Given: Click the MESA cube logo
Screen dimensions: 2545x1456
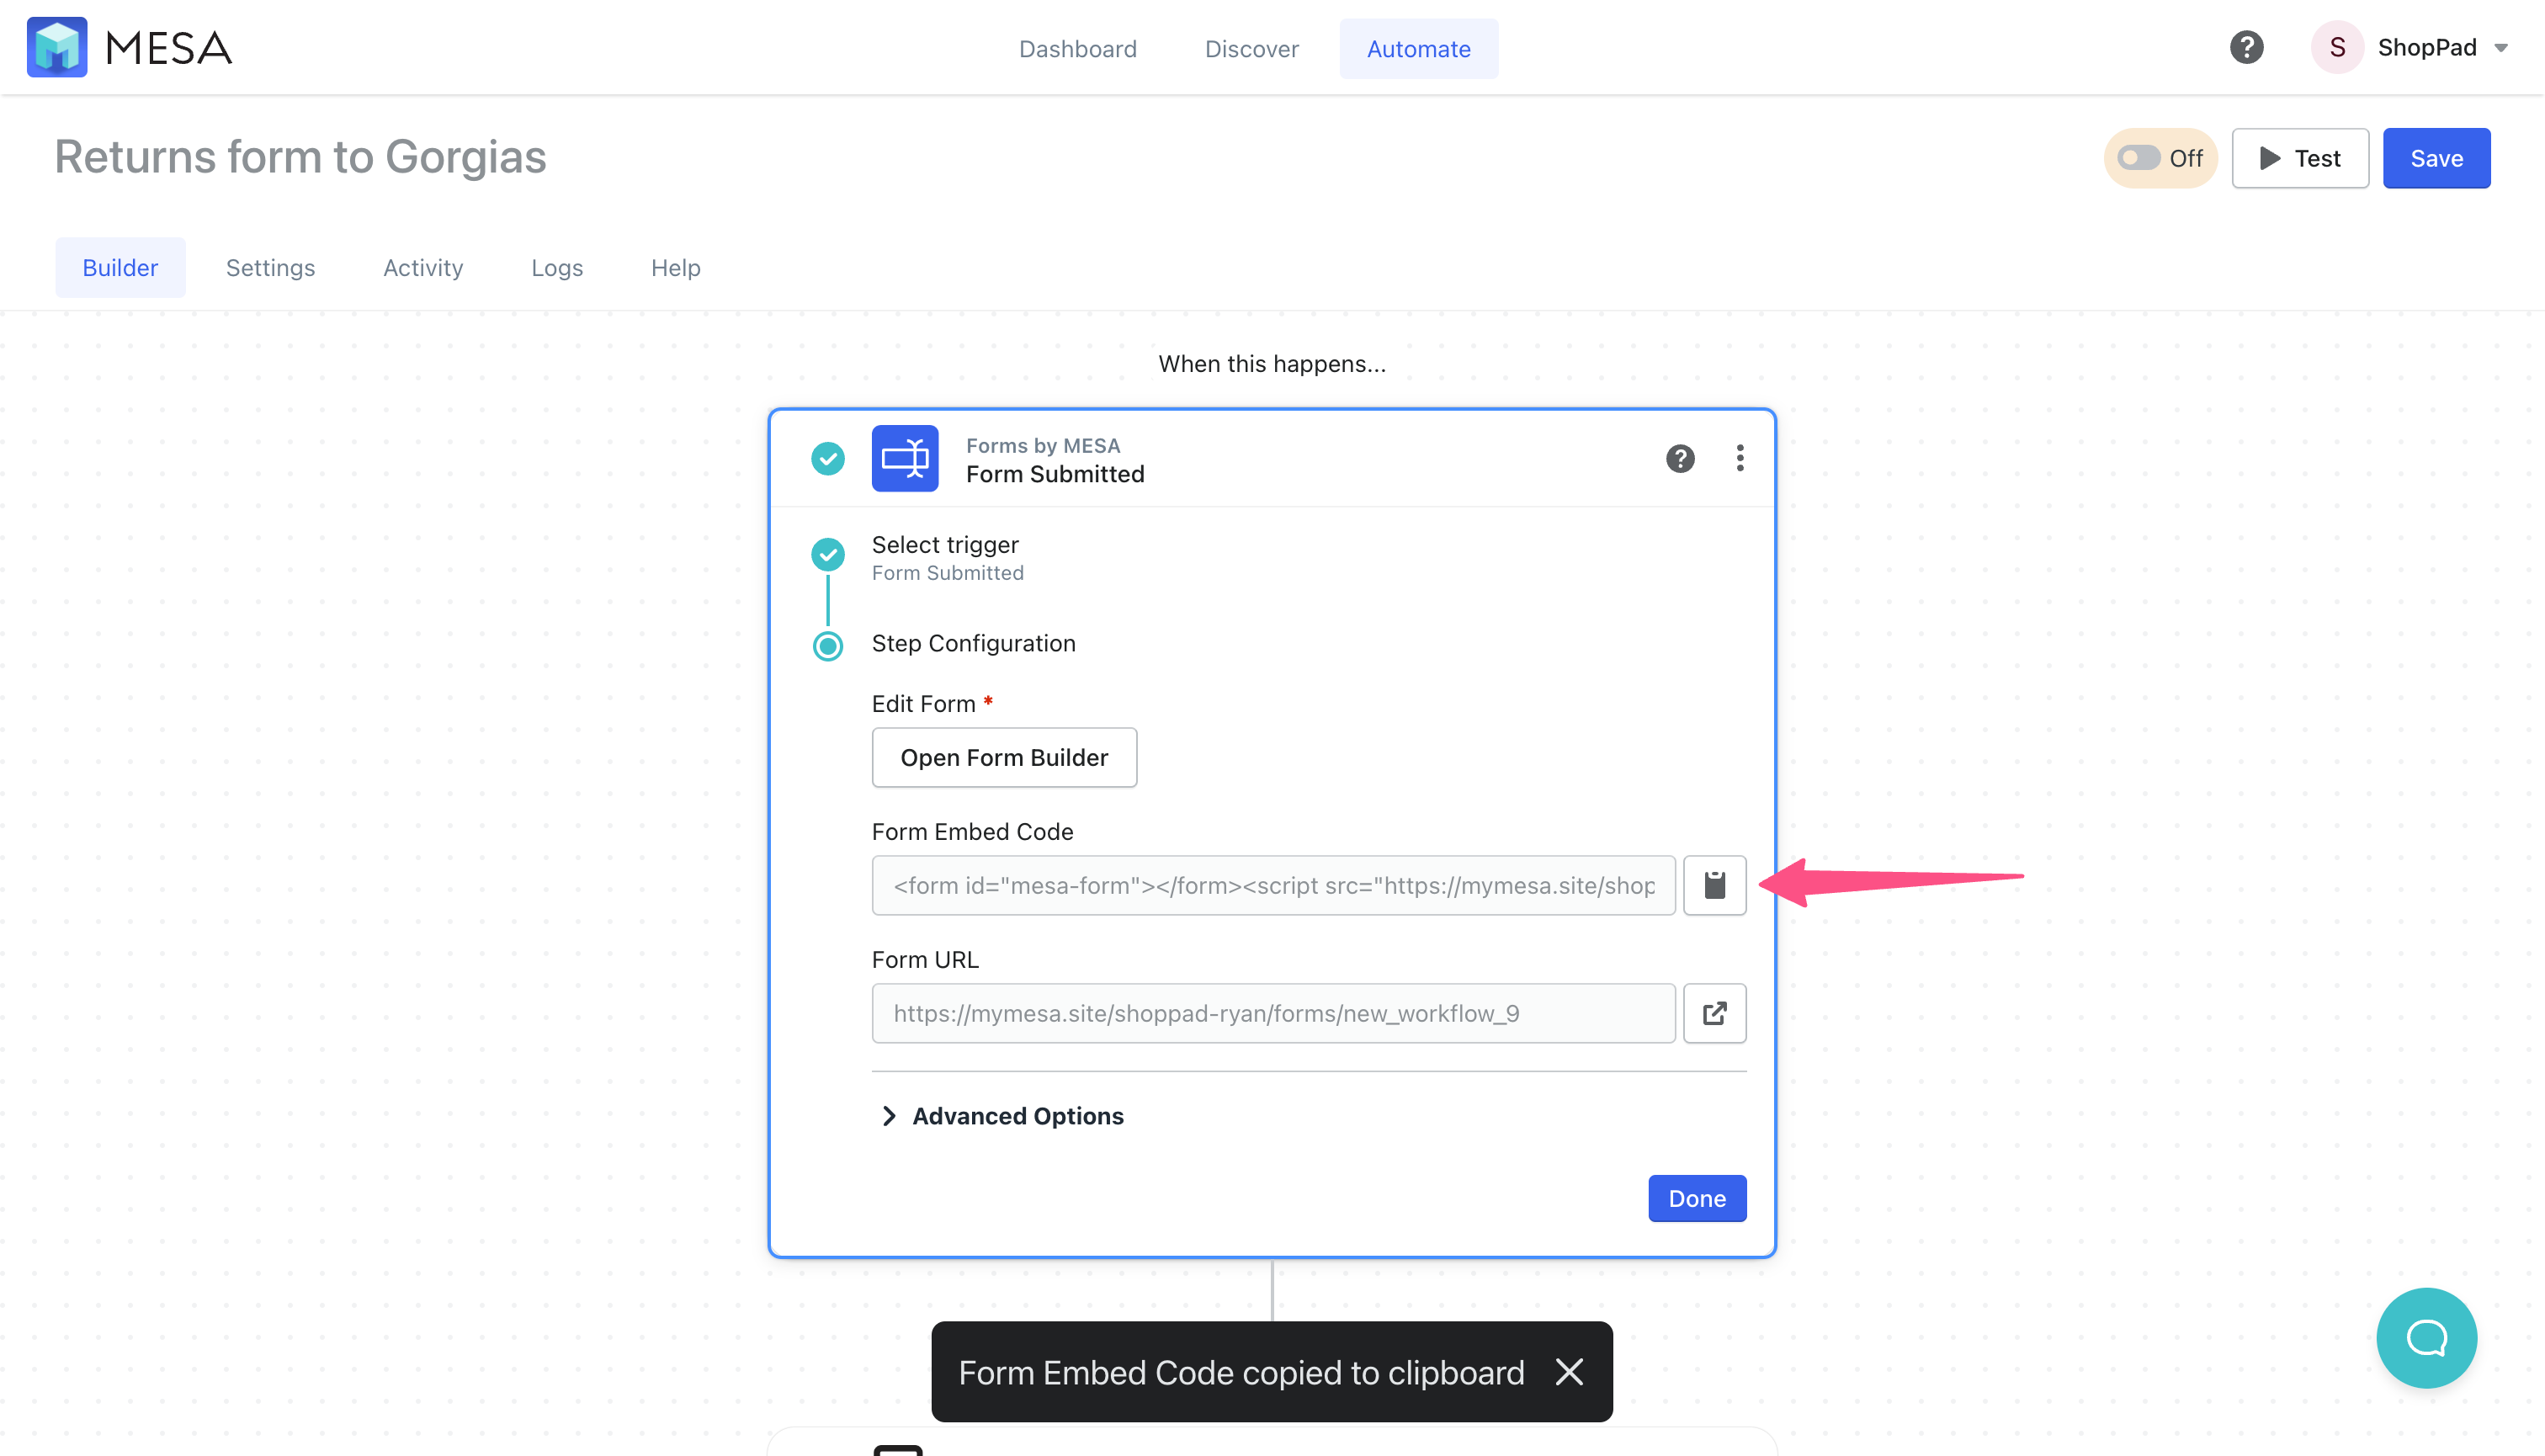Looking at the screenshot, I should click(x=57, y=47).
